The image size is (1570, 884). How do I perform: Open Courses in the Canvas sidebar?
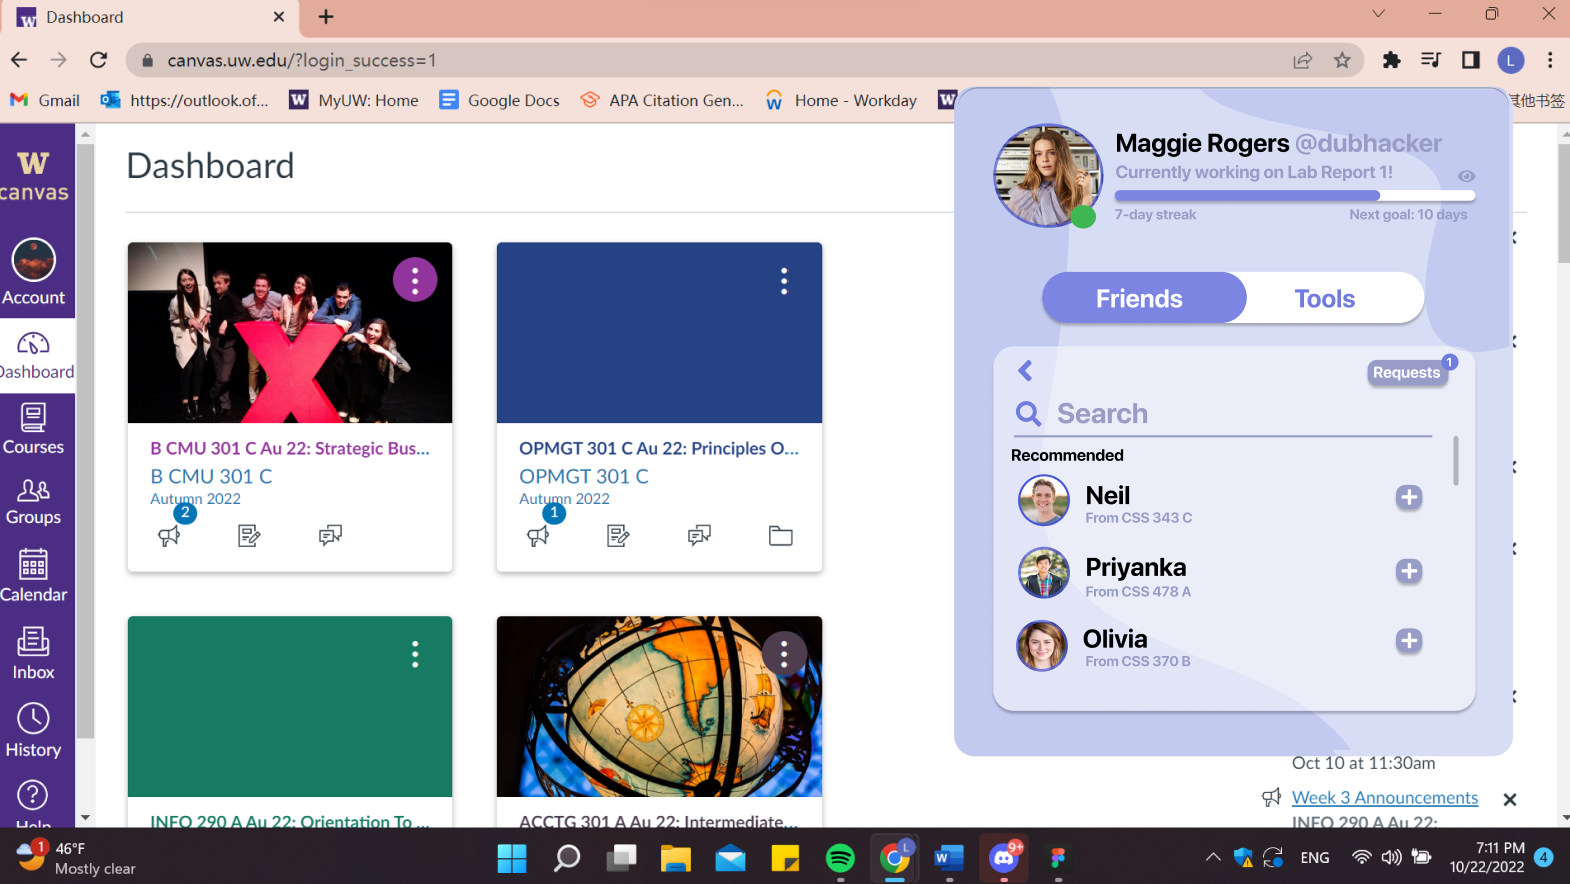(x=34, y=429)
